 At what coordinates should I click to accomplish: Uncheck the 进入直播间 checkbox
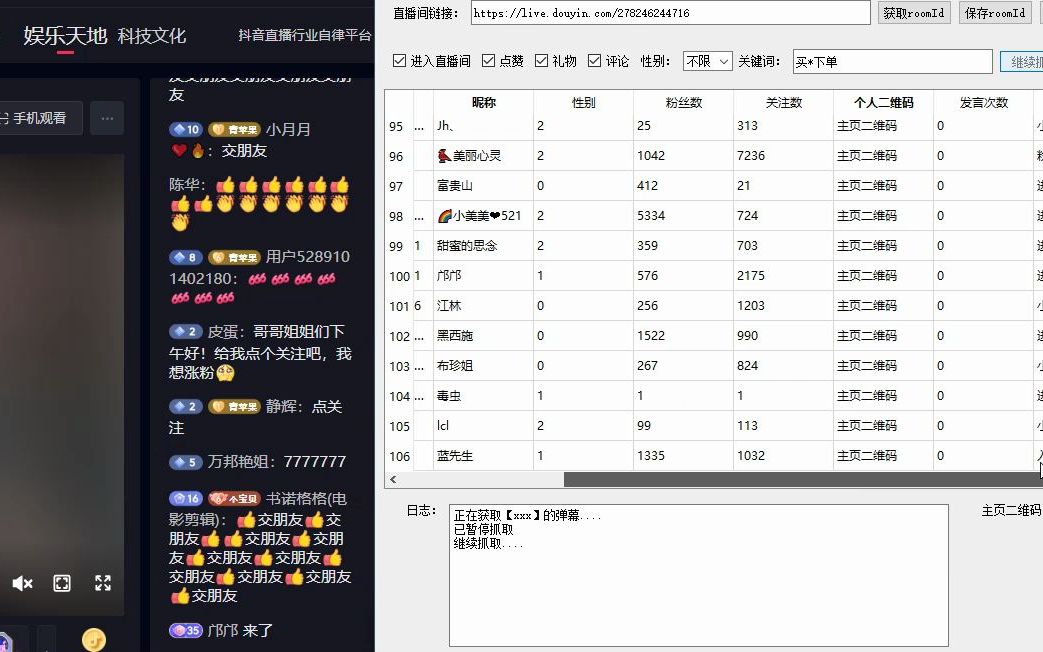[400, 59]
